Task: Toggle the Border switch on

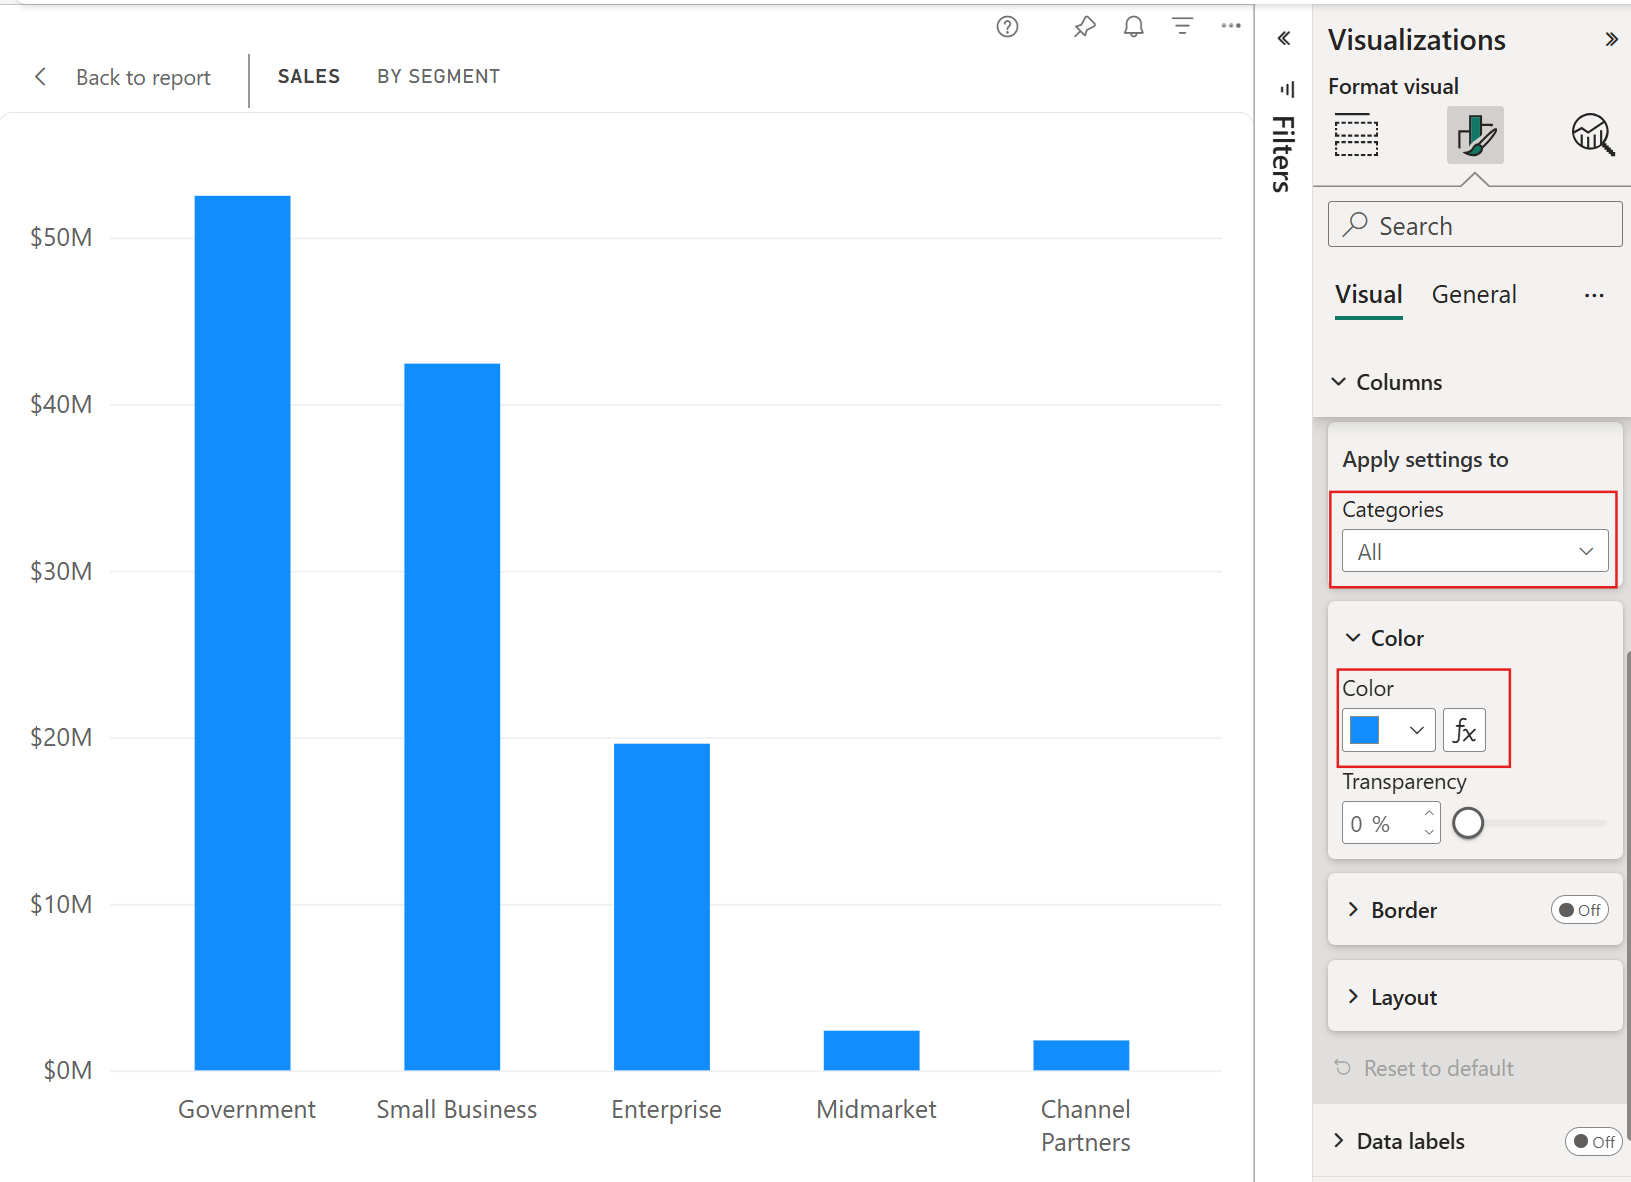Action: point(1579,910)
